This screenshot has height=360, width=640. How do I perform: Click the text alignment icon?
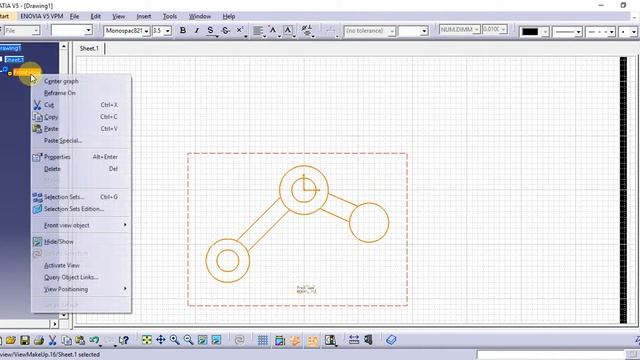coord(258,31)
